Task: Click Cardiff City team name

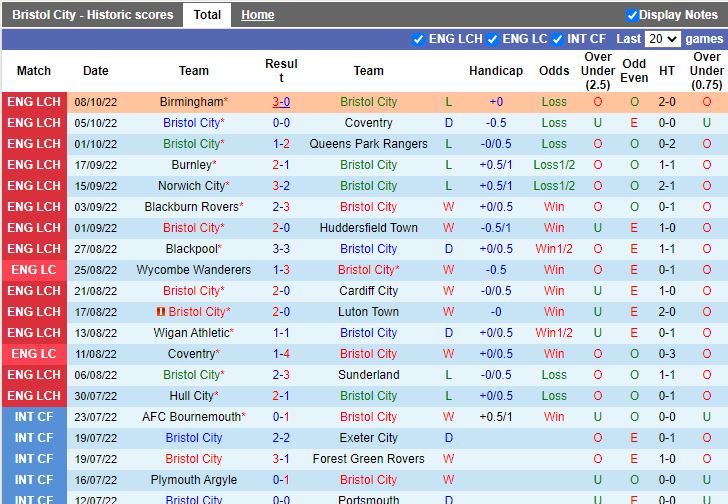Action: [369, 291]
